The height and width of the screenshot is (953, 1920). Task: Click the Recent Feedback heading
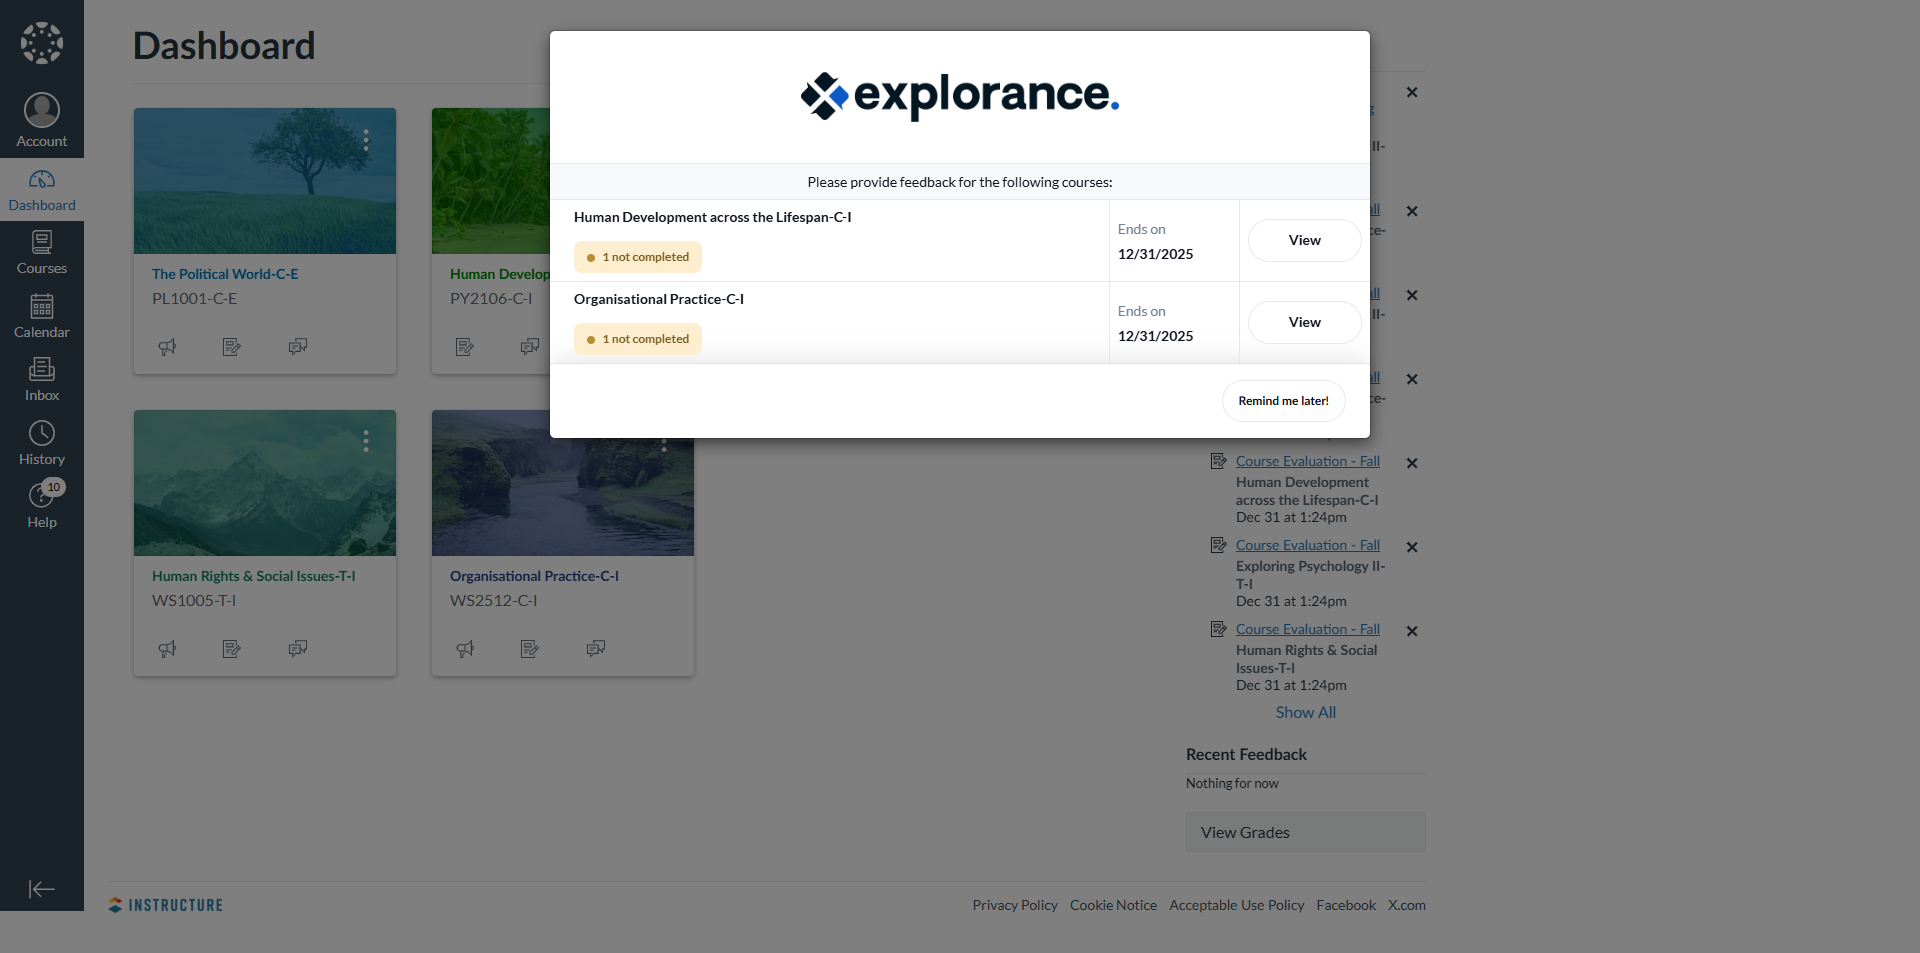coord(1246,754)
